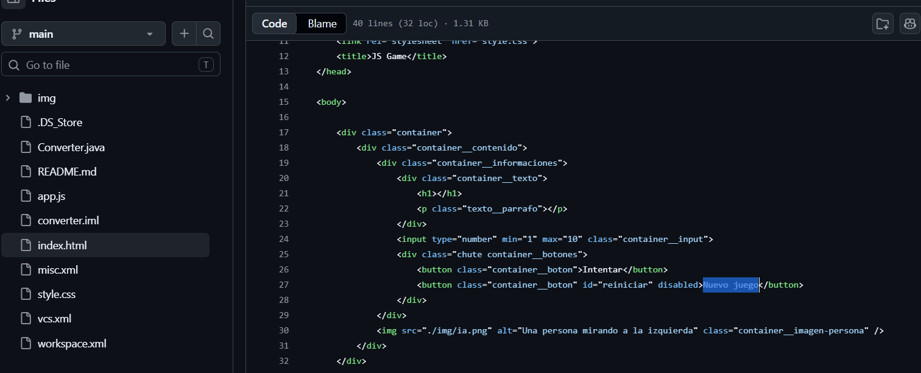Click the search files magnifier button
The image size is (921, 373).
pos(208,34)
